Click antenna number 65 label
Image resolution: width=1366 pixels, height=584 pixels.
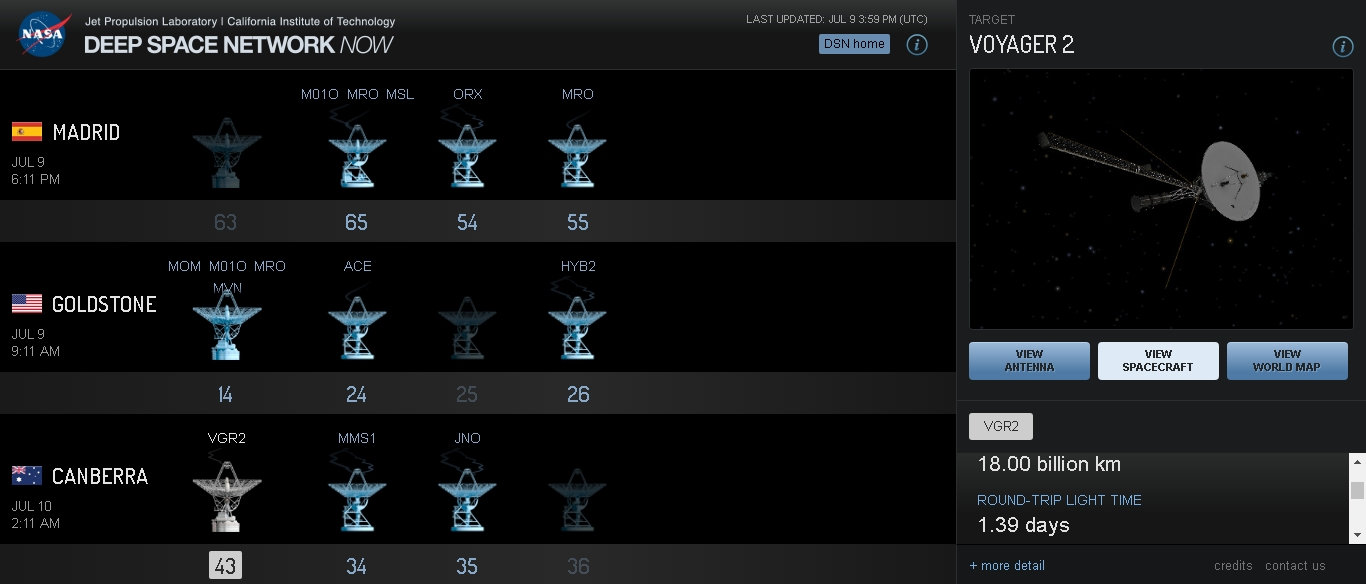[x=357, y=222]
